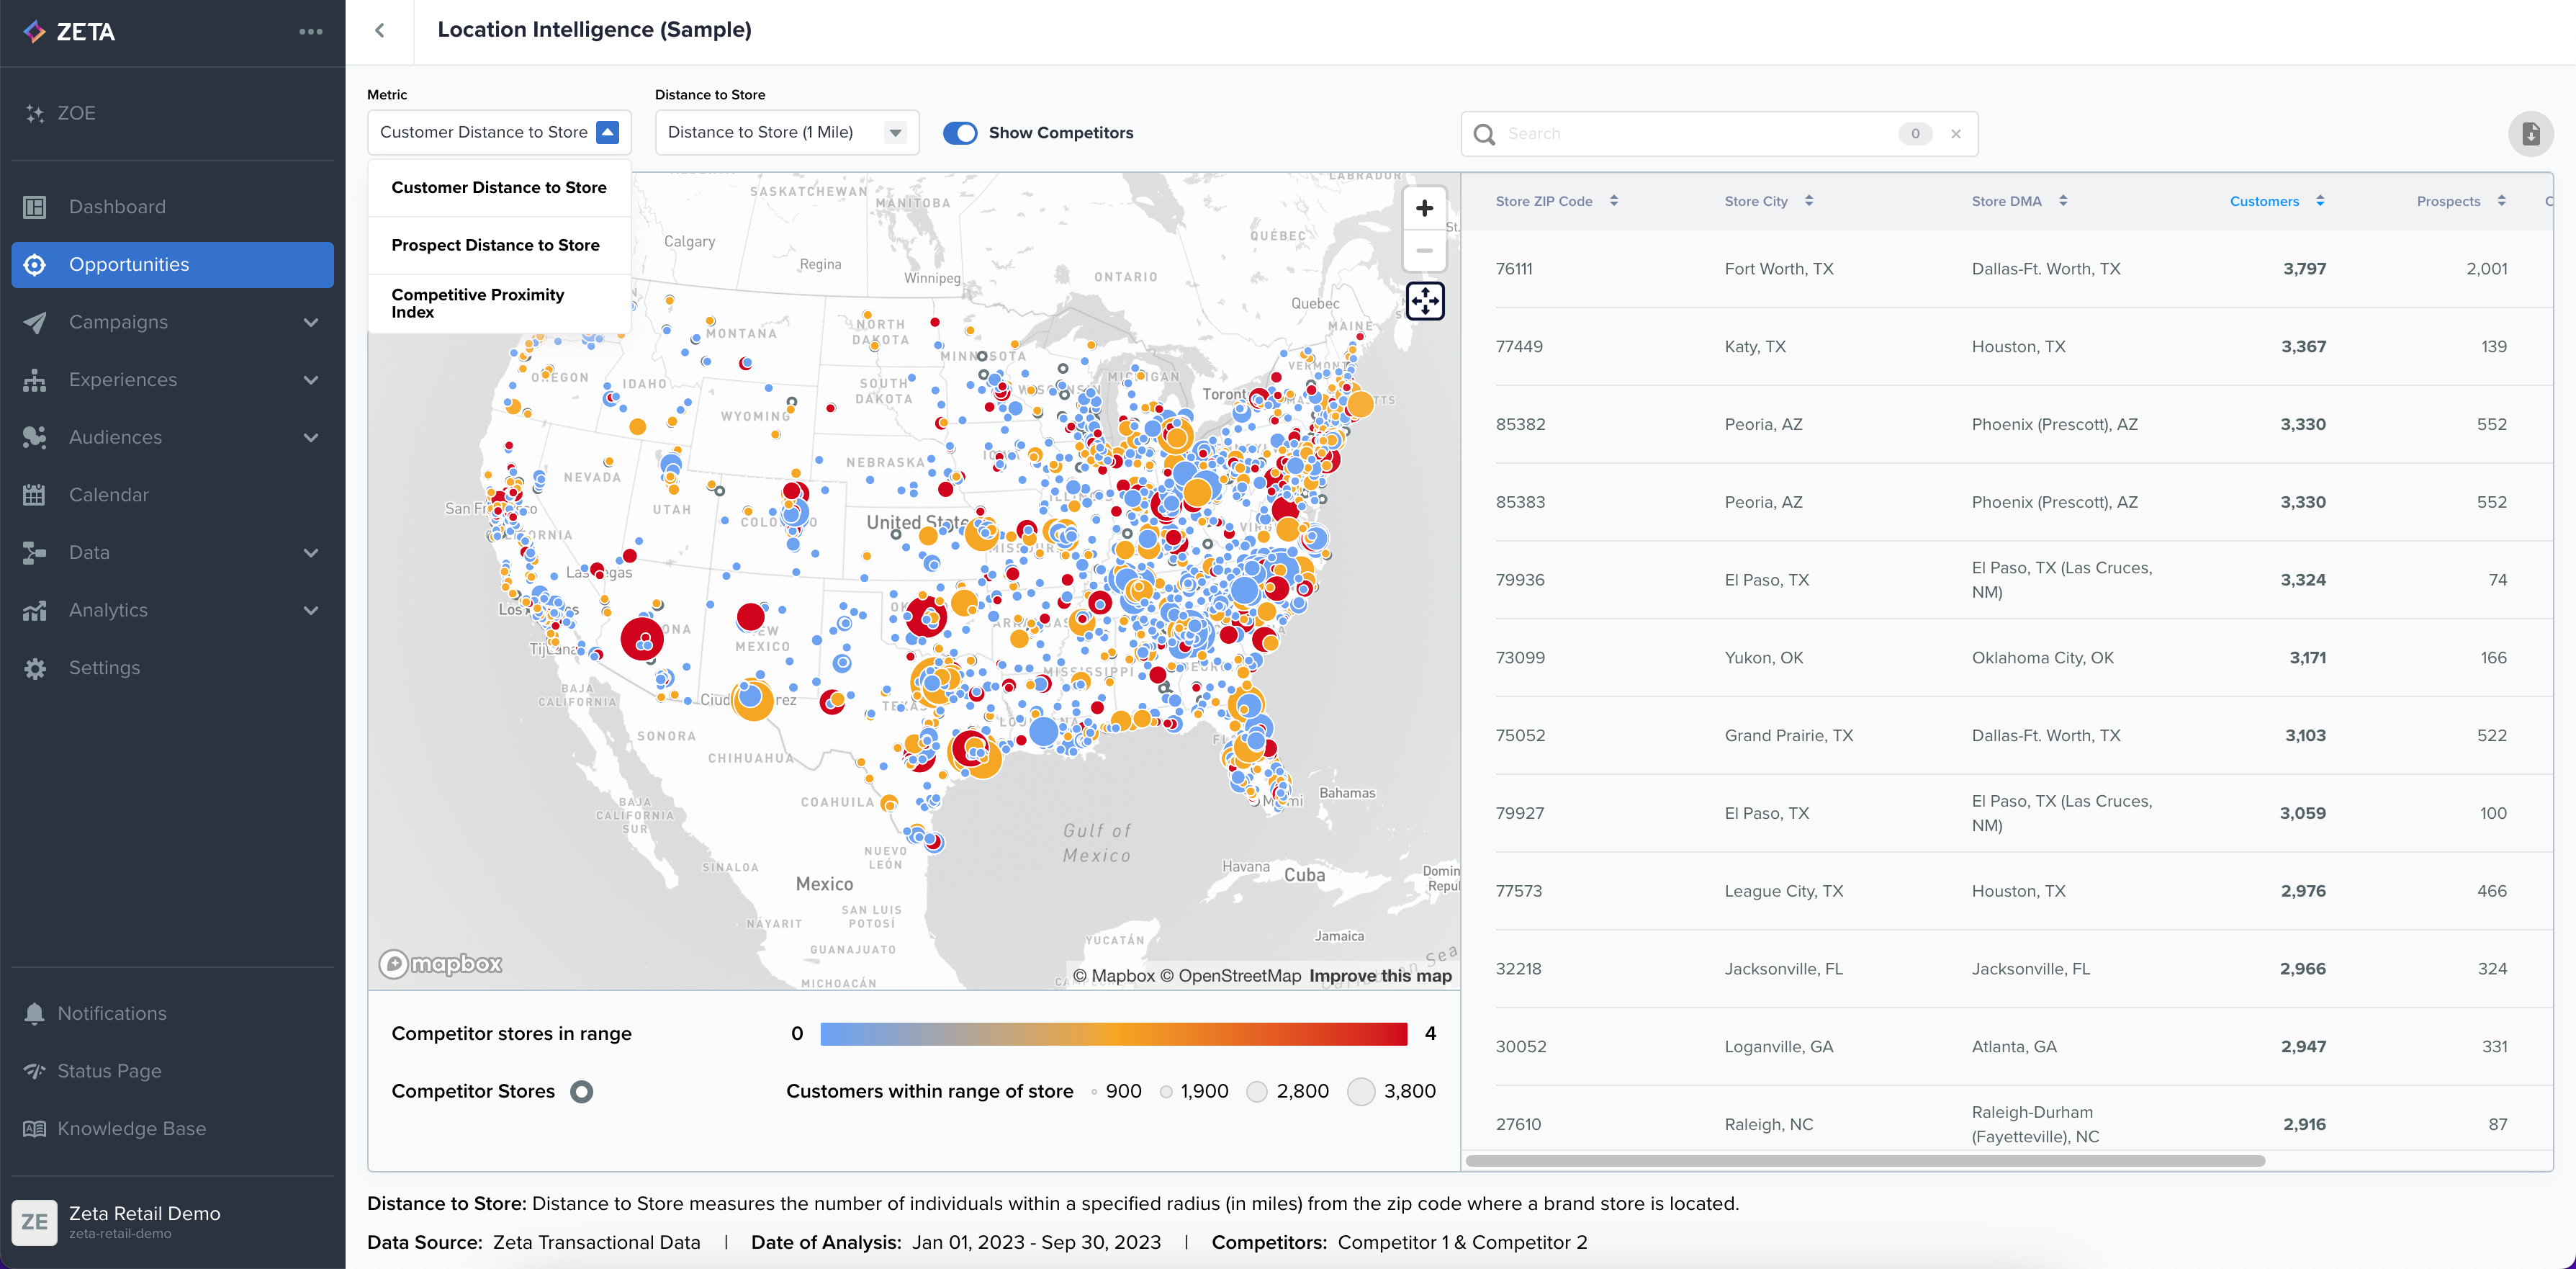Click the Opportunities target icon
The width and height of the screenshot is (2576, 1269).
pyautogui.click(x=35, y=265)
